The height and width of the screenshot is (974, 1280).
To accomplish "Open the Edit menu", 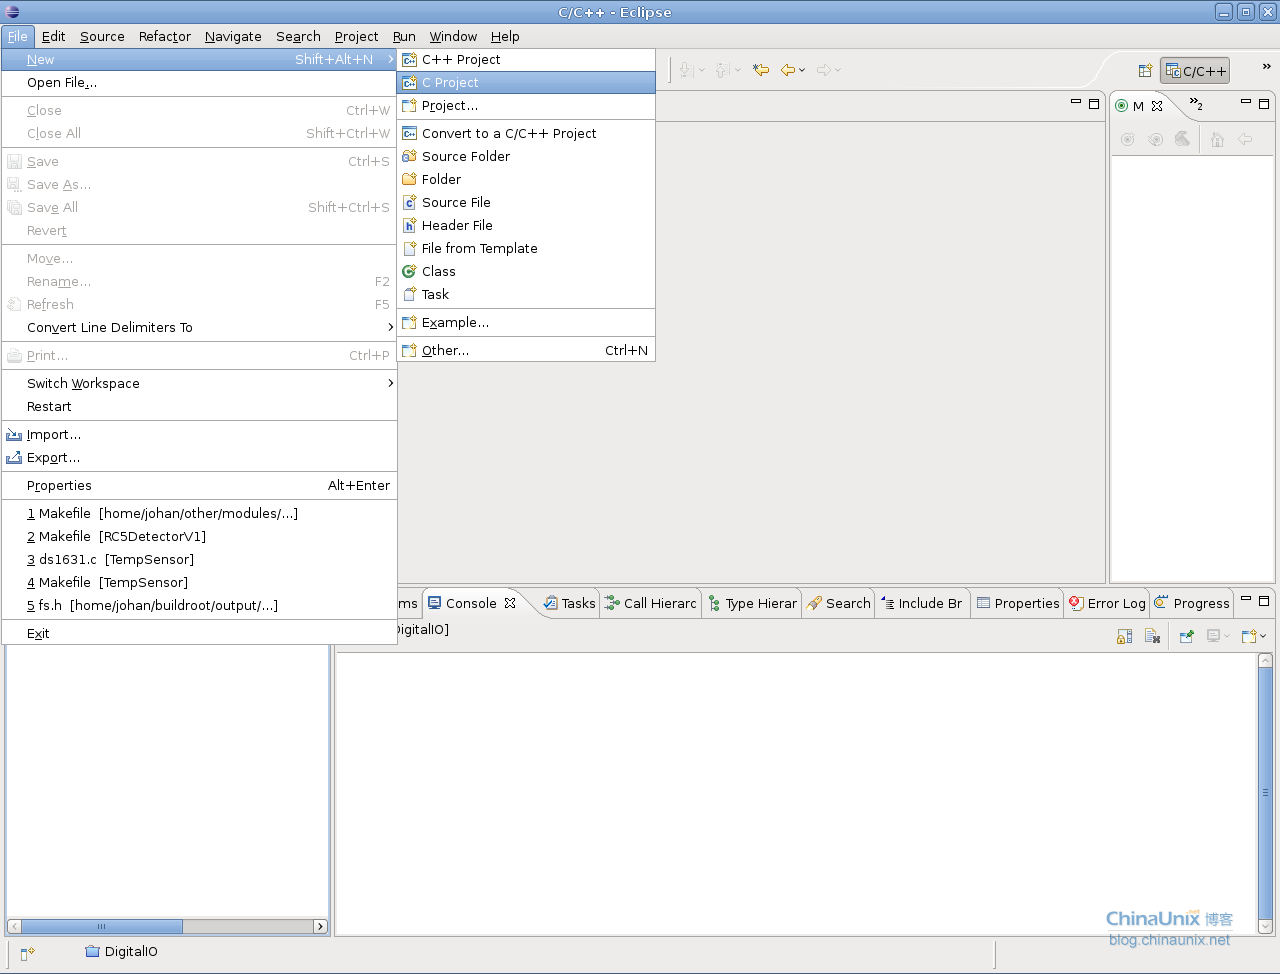I will [53, 36].
